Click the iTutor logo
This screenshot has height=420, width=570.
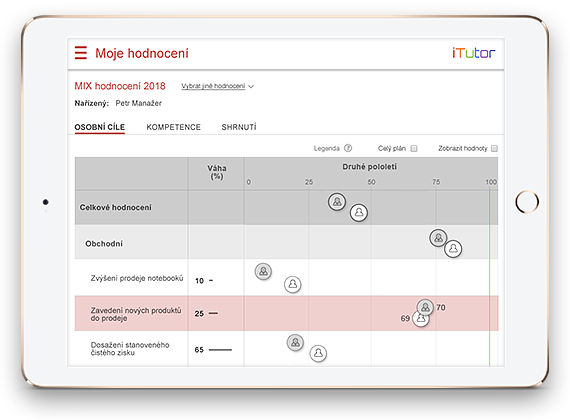click(473, 53)
